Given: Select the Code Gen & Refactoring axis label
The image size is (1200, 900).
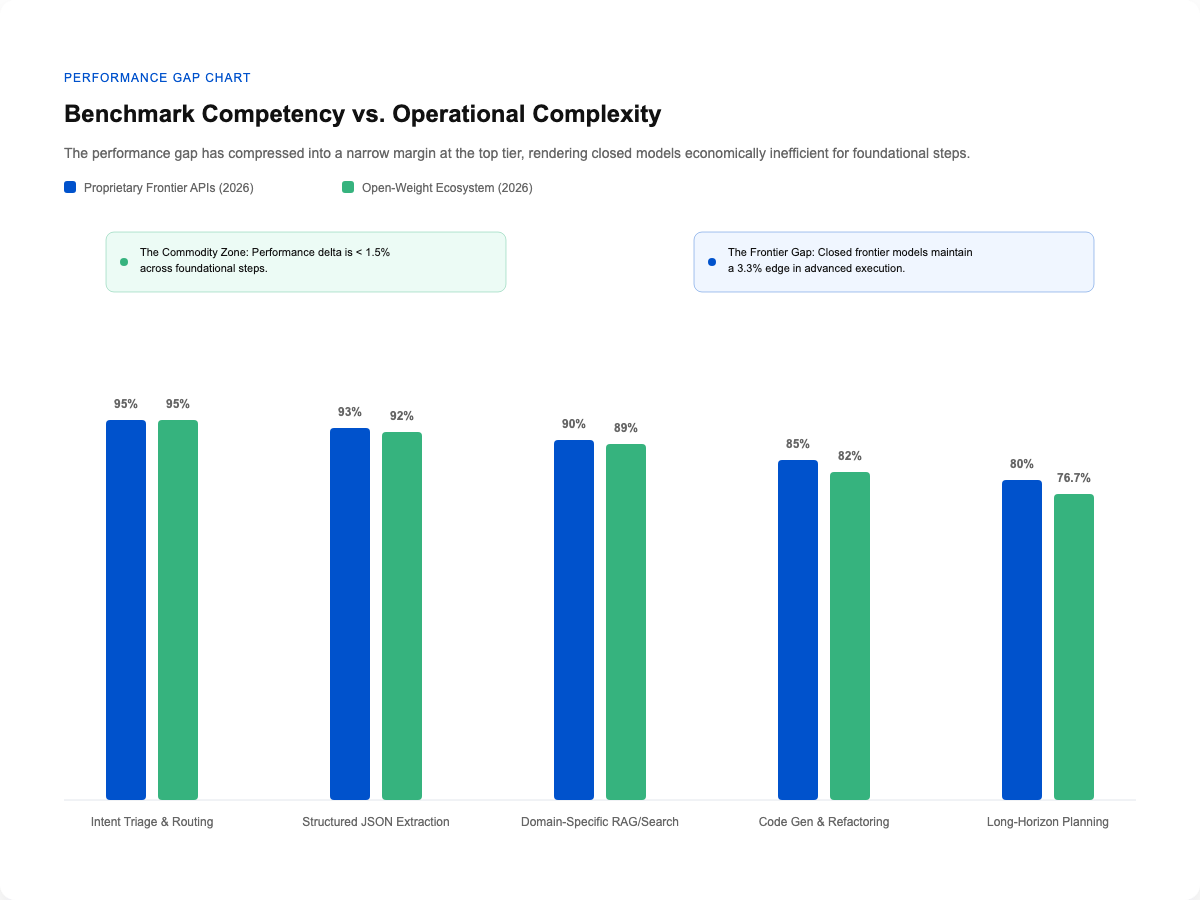Looking at the screenshot, I should [x=824, y=822].
